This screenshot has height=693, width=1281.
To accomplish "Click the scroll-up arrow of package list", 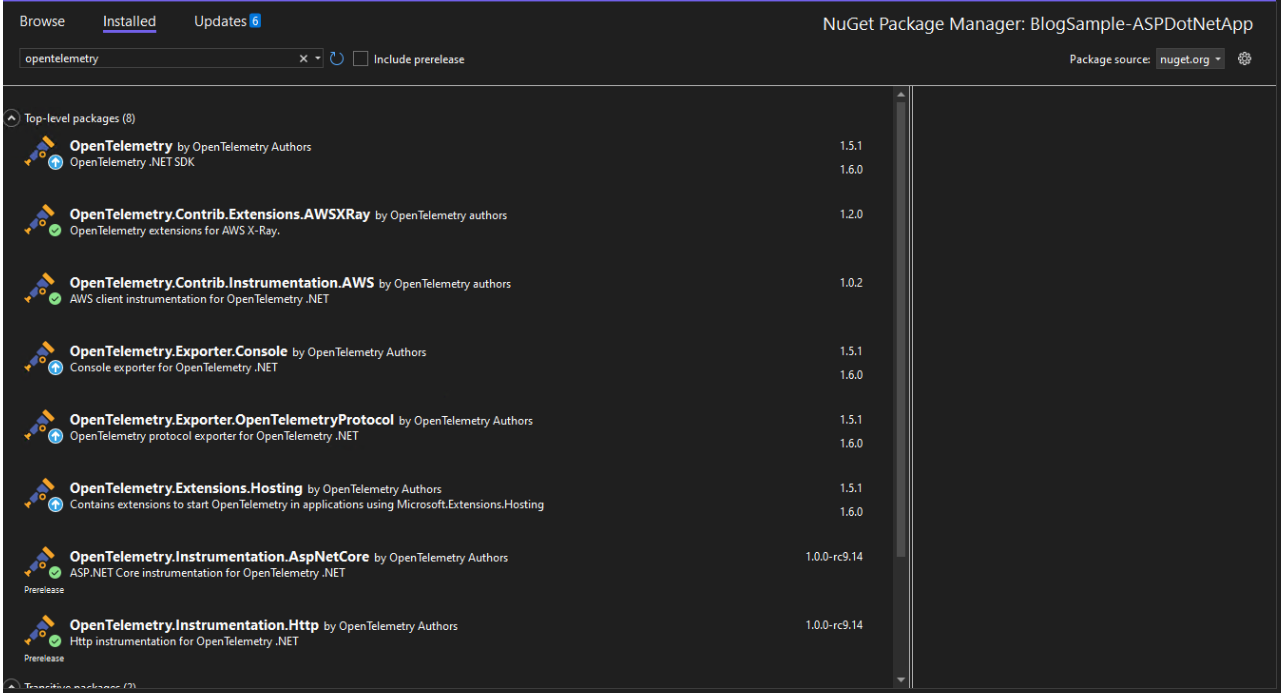I will (901, 95).
